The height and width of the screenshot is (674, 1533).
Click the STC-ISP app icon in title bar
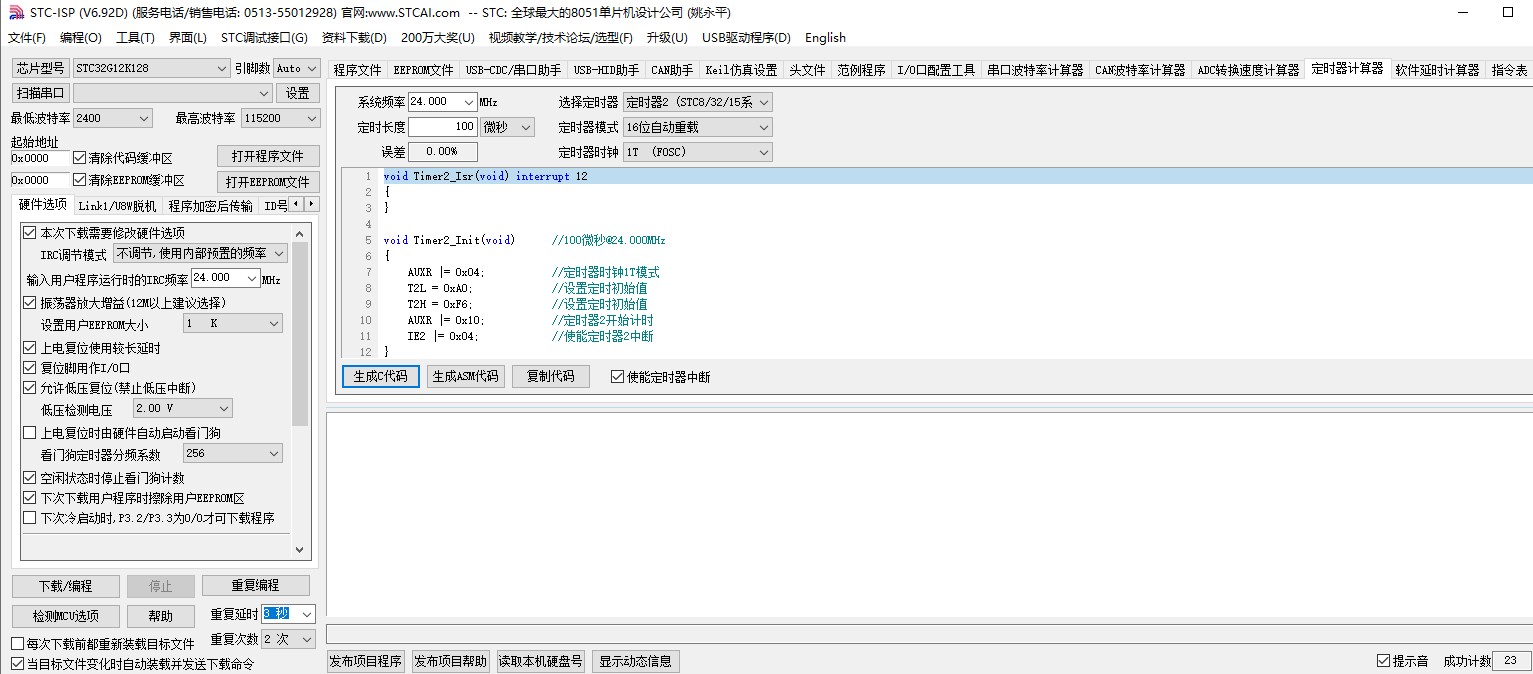point(15,13)
